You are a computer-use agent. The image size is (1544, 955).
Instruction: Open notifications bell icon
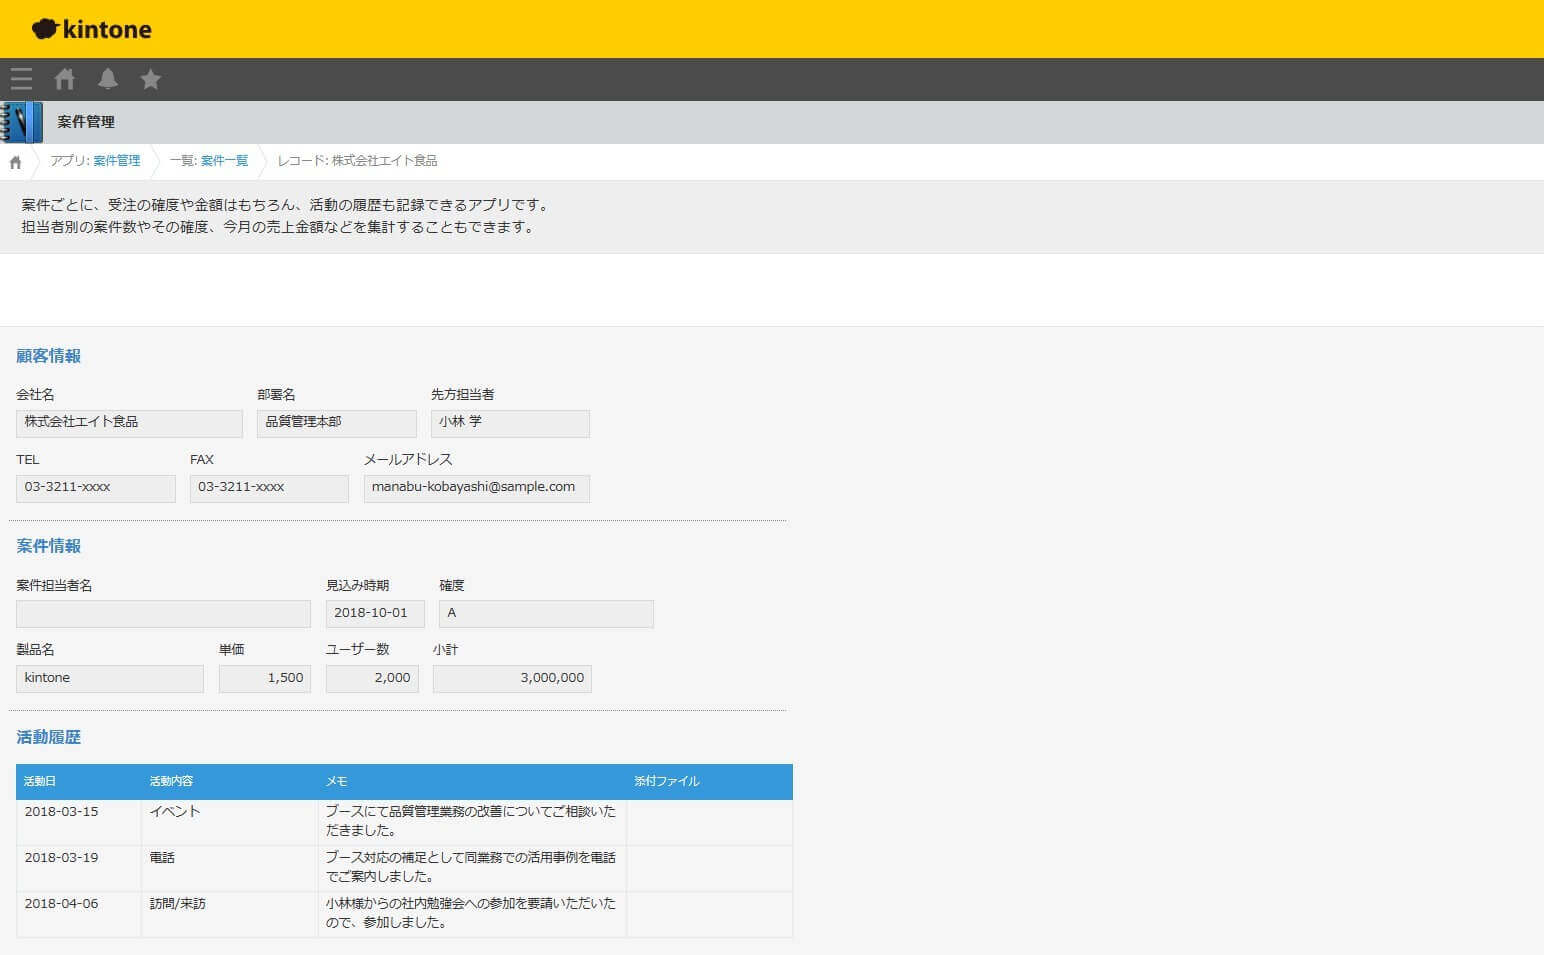tap(108, 79)
